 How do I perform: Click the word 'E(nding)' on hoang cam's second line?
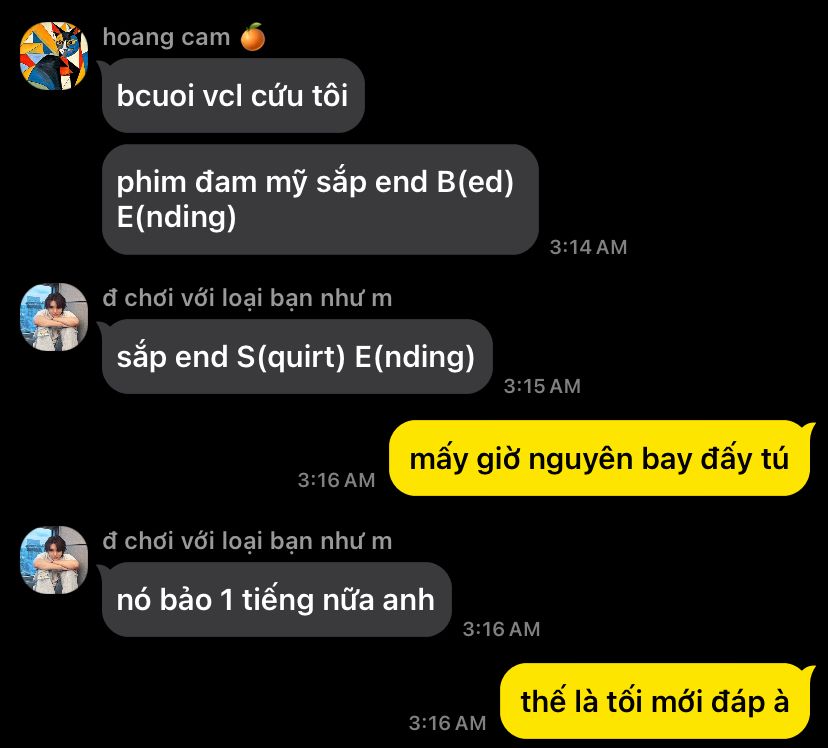click(176, 217)
